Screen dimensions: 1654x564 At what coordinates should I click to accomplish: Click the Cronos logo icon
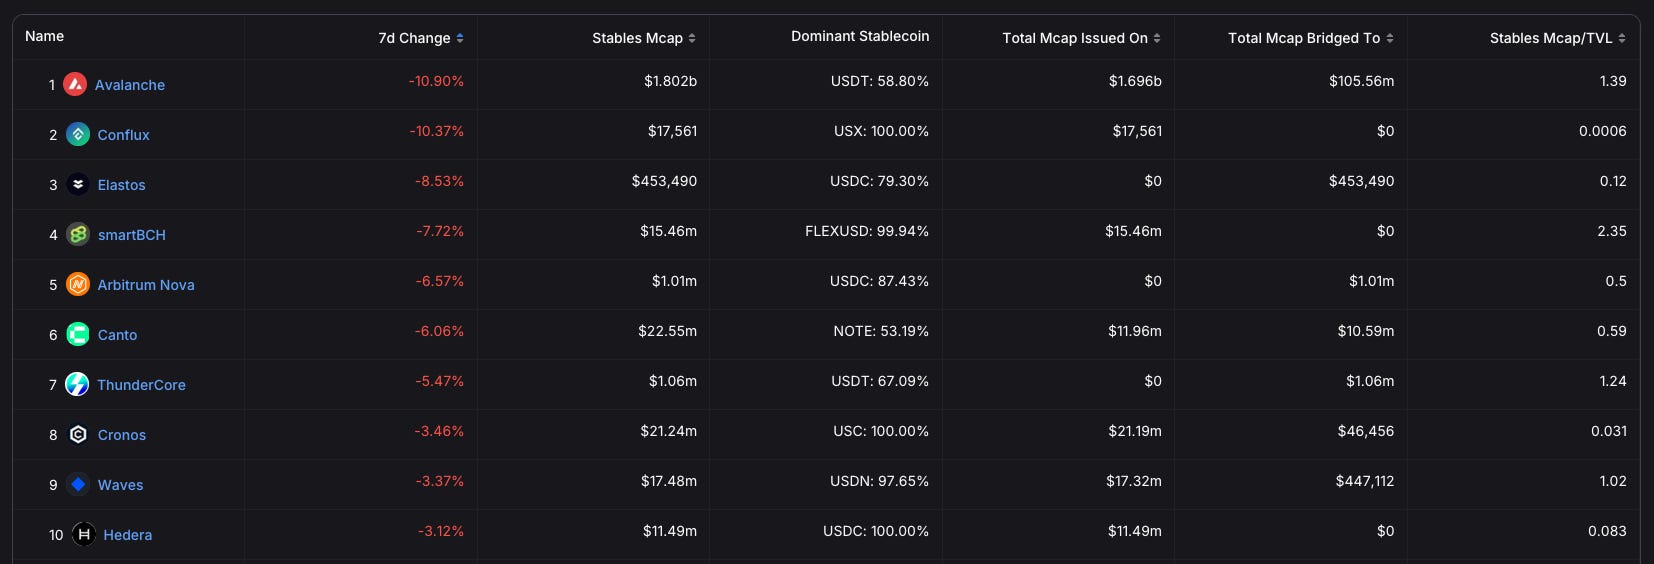point(78,434)
